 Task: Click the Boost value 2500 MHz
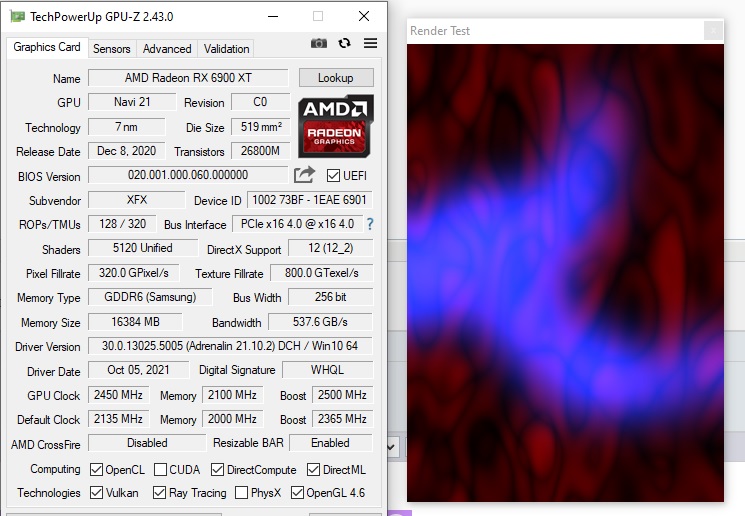pyautogui.click(x=342, y=395)
